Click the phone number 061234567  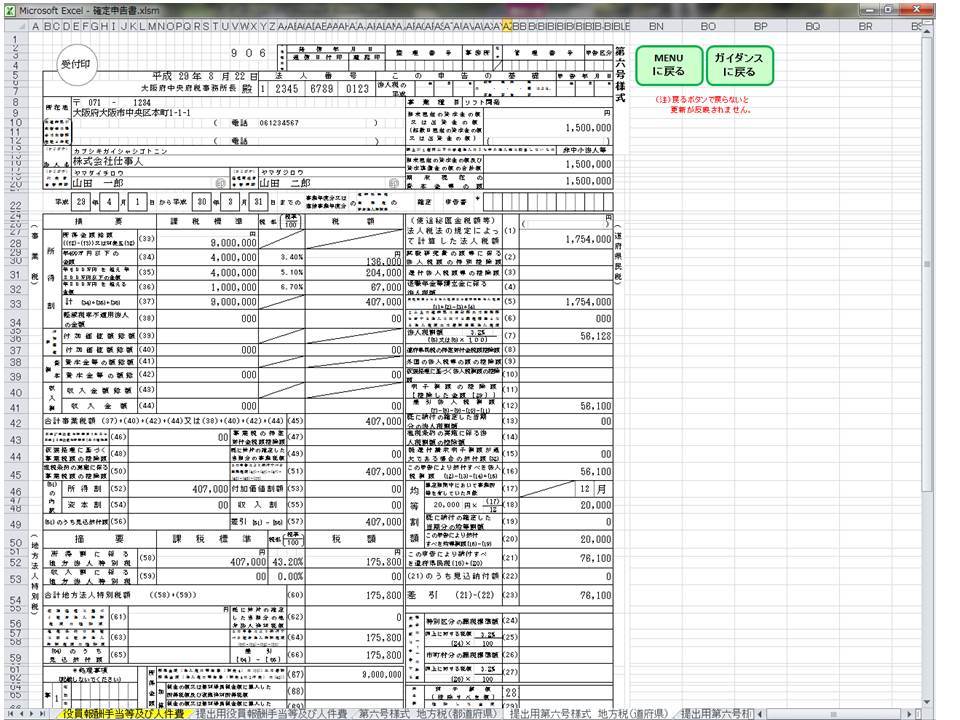(279, 123)
